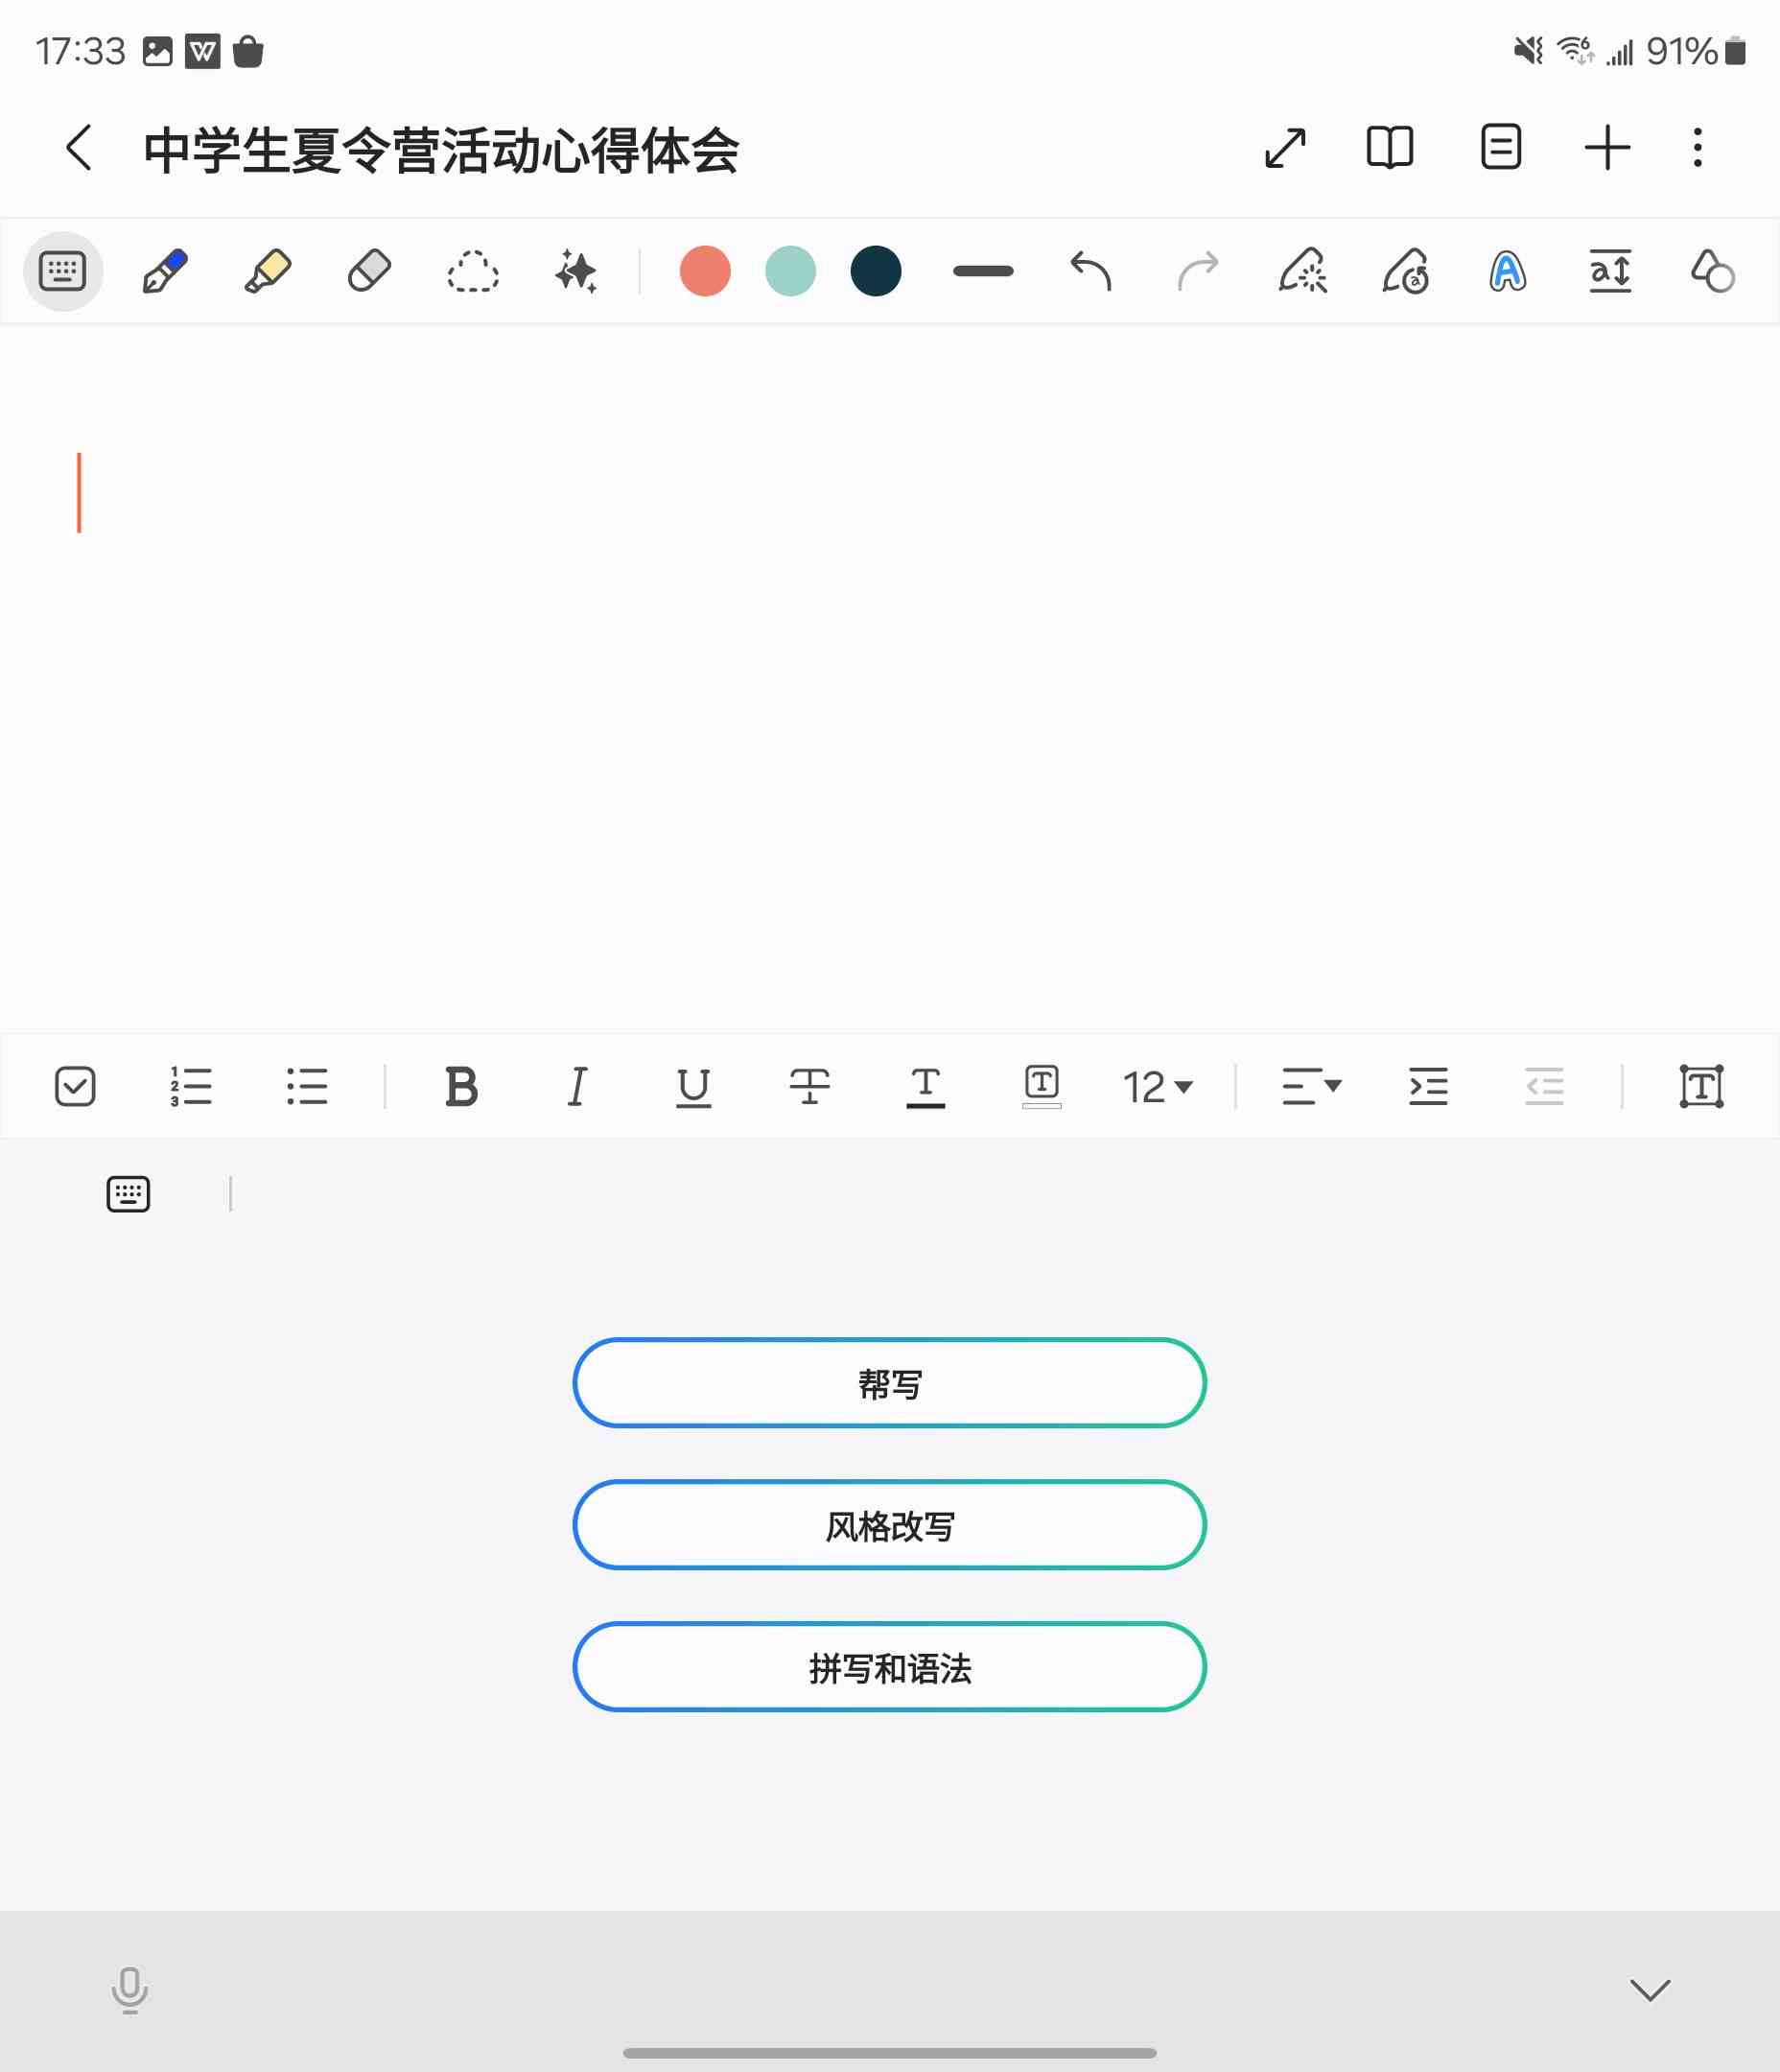
Task: Tap the 风格改写 button
Action: click(889, 1525)
